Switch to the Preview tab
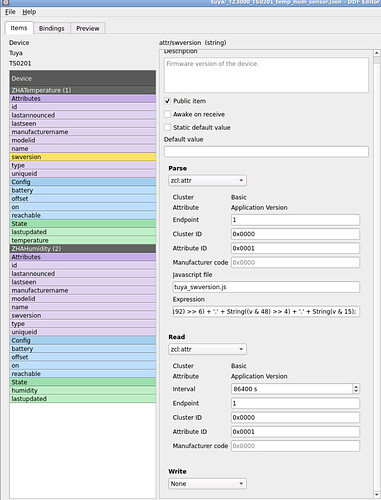The image size is (381, 500). click(88, 28)
